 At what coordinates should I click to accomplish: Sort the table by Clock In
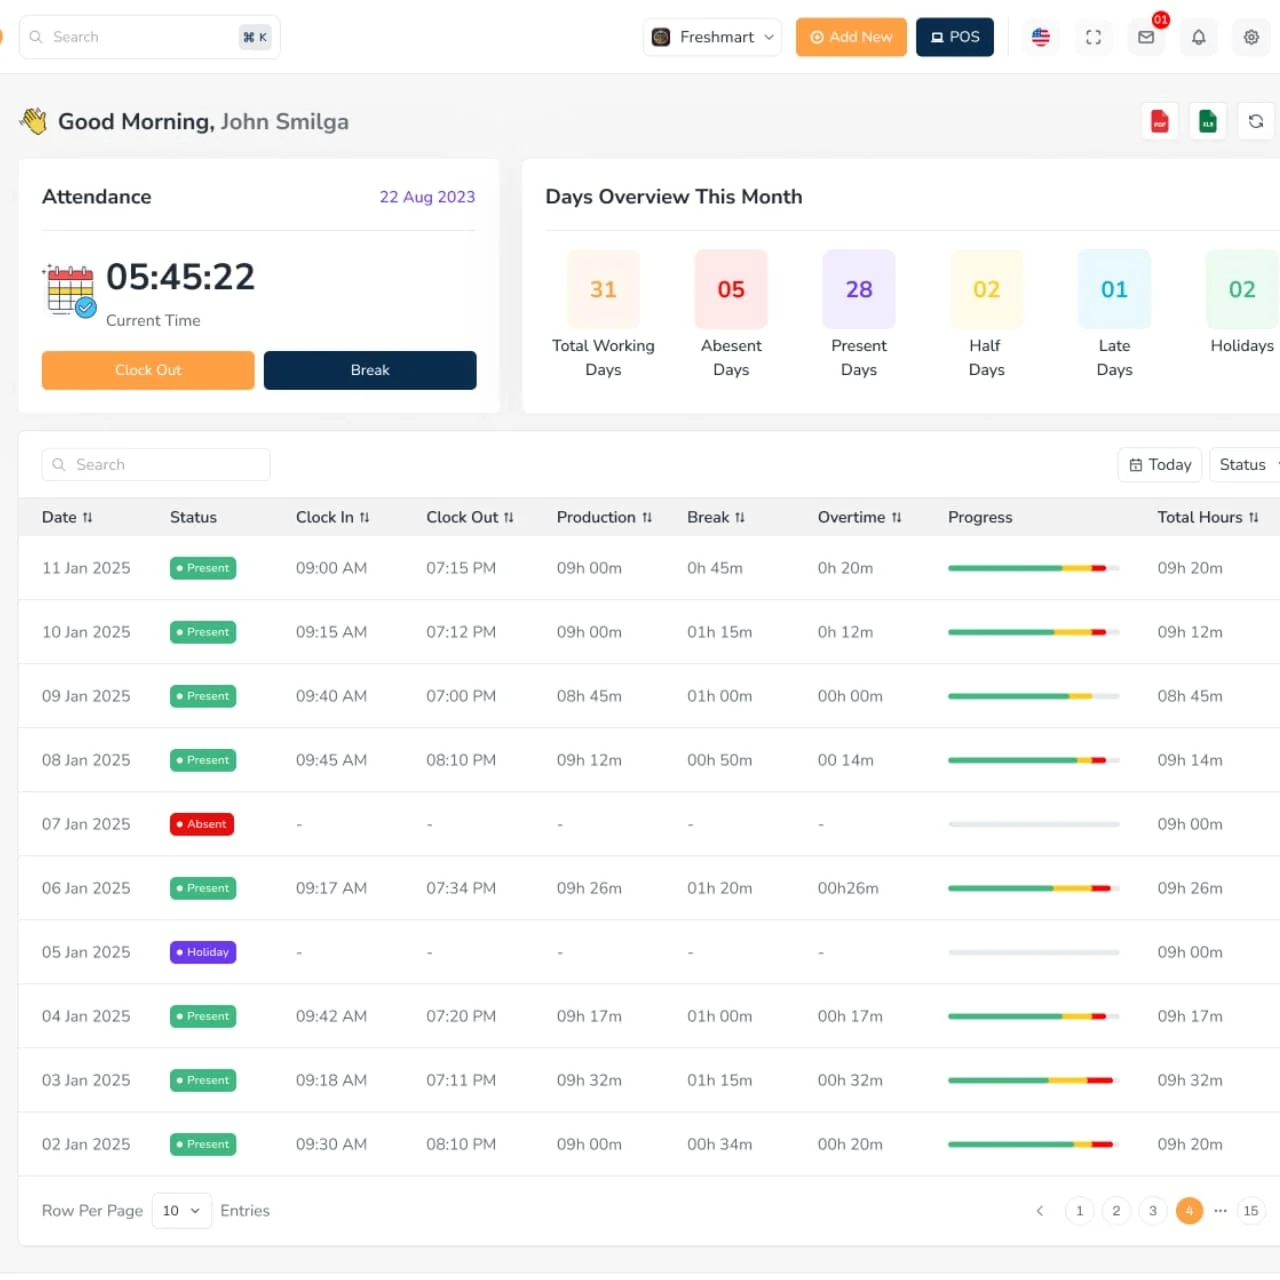333,517
